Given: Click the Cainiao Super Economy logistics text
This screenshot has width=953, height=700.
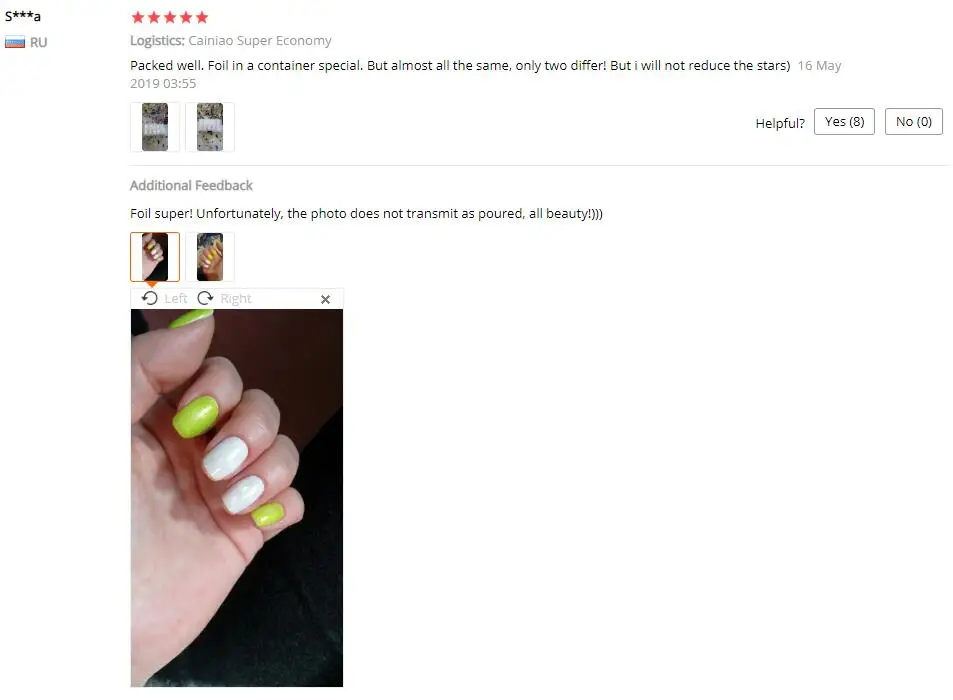Looking at the screenshot, I should coord(260,41).
